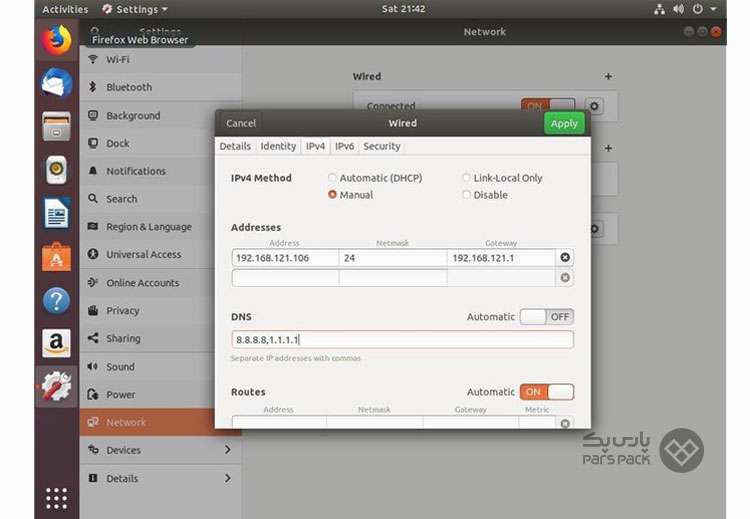Click the netmask field showing 24
The height and width of the screenshot is (519, 750).
[x=393, y=258]
